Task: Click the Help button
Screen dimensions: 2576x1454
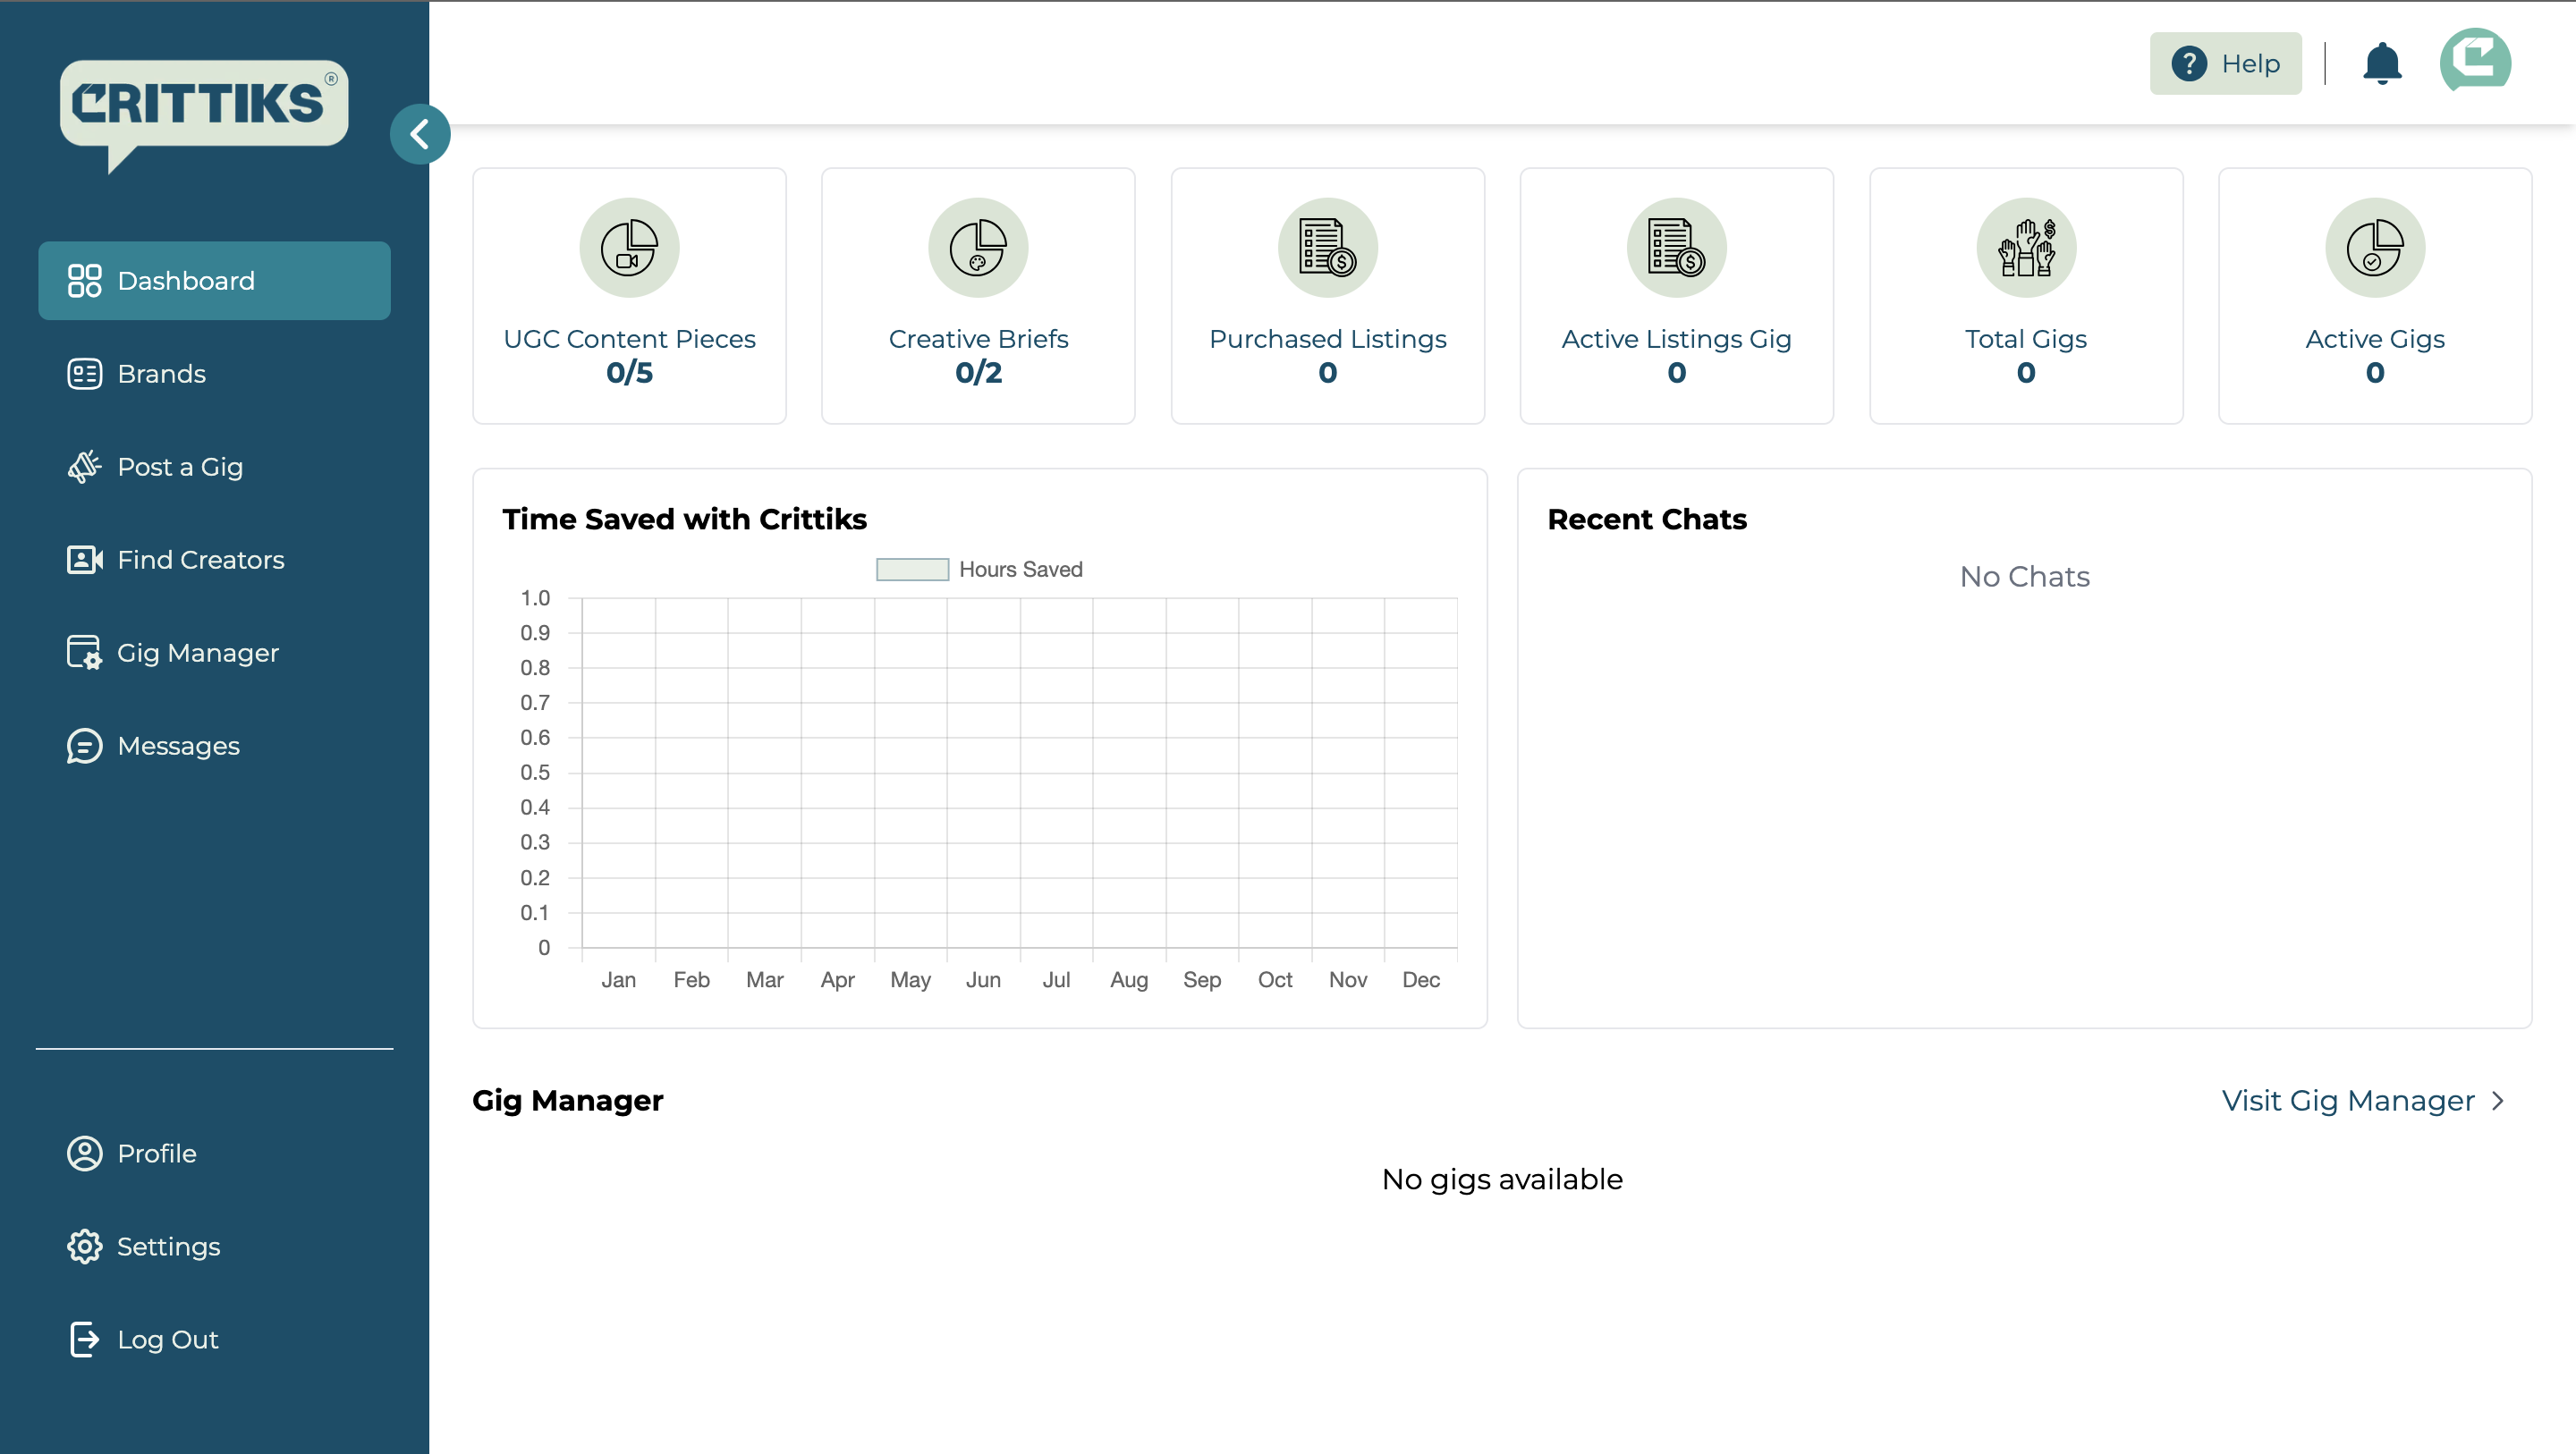Action: click(x=2226, y=64)
